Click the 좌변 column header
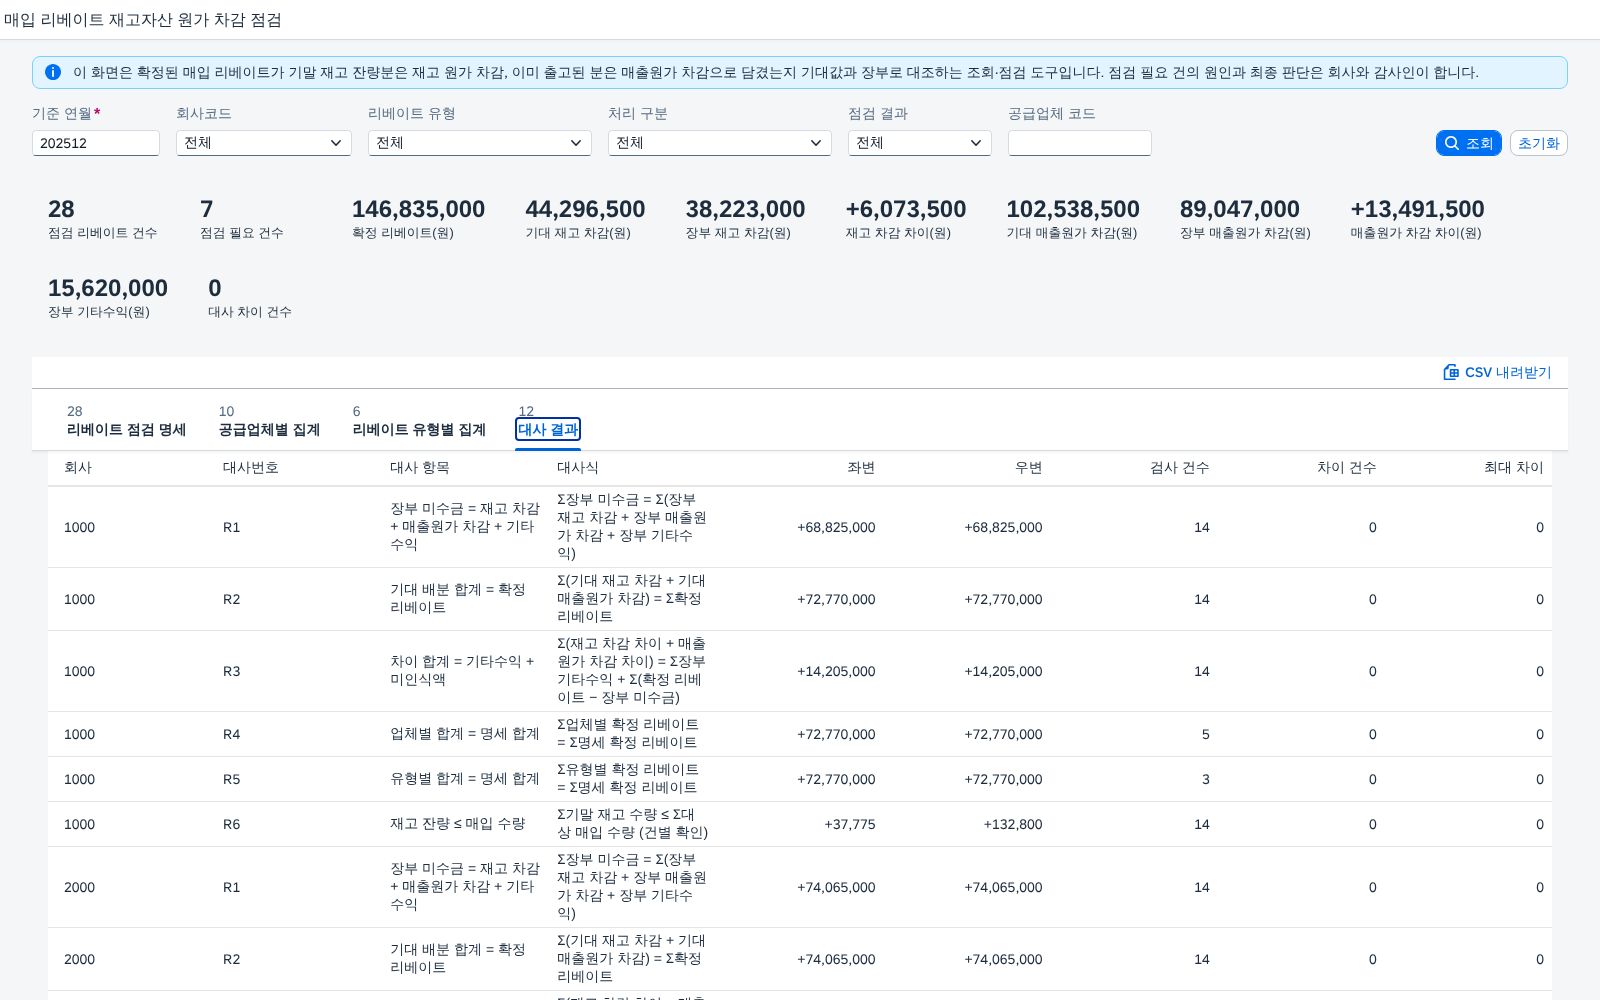This screenshot has height=1000, width=1600. pos(861,467)
